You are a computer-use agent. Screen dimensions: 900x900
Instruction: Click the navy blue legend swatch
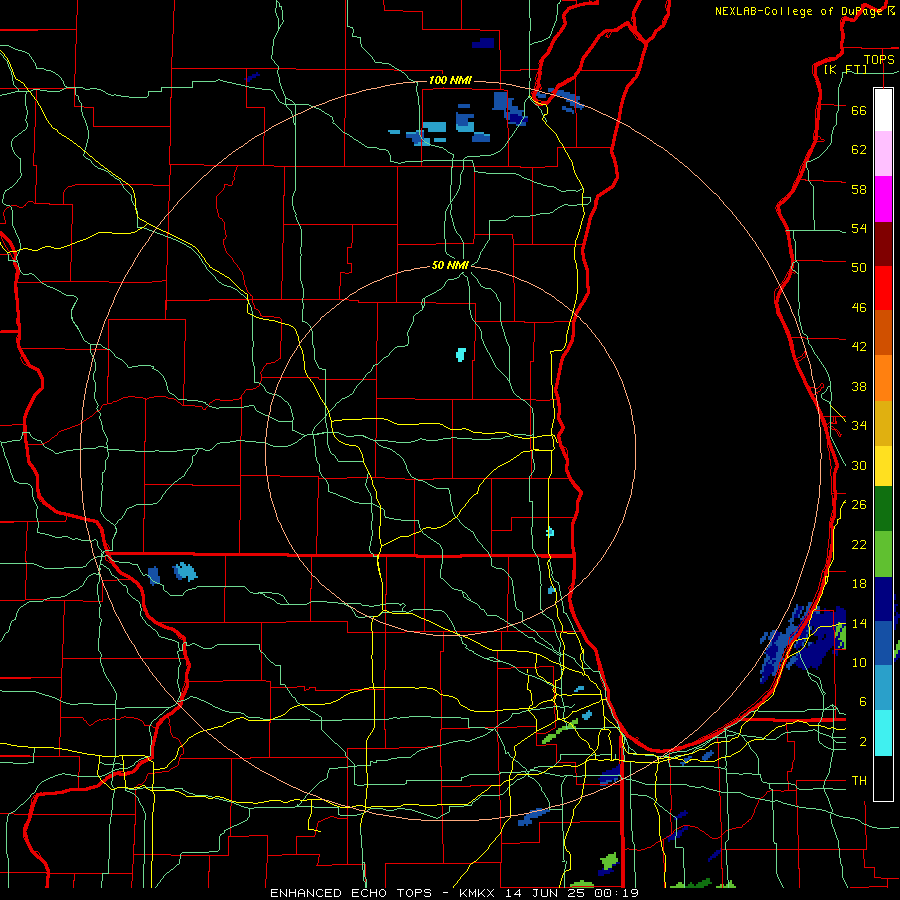(883, 599)
